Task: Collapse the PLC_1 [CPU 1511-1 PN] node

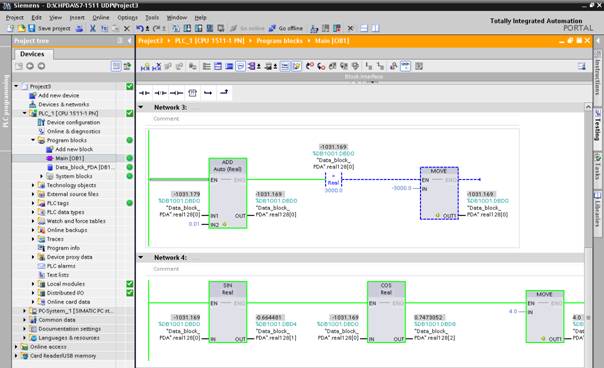Action: click(x=24, y=113)
